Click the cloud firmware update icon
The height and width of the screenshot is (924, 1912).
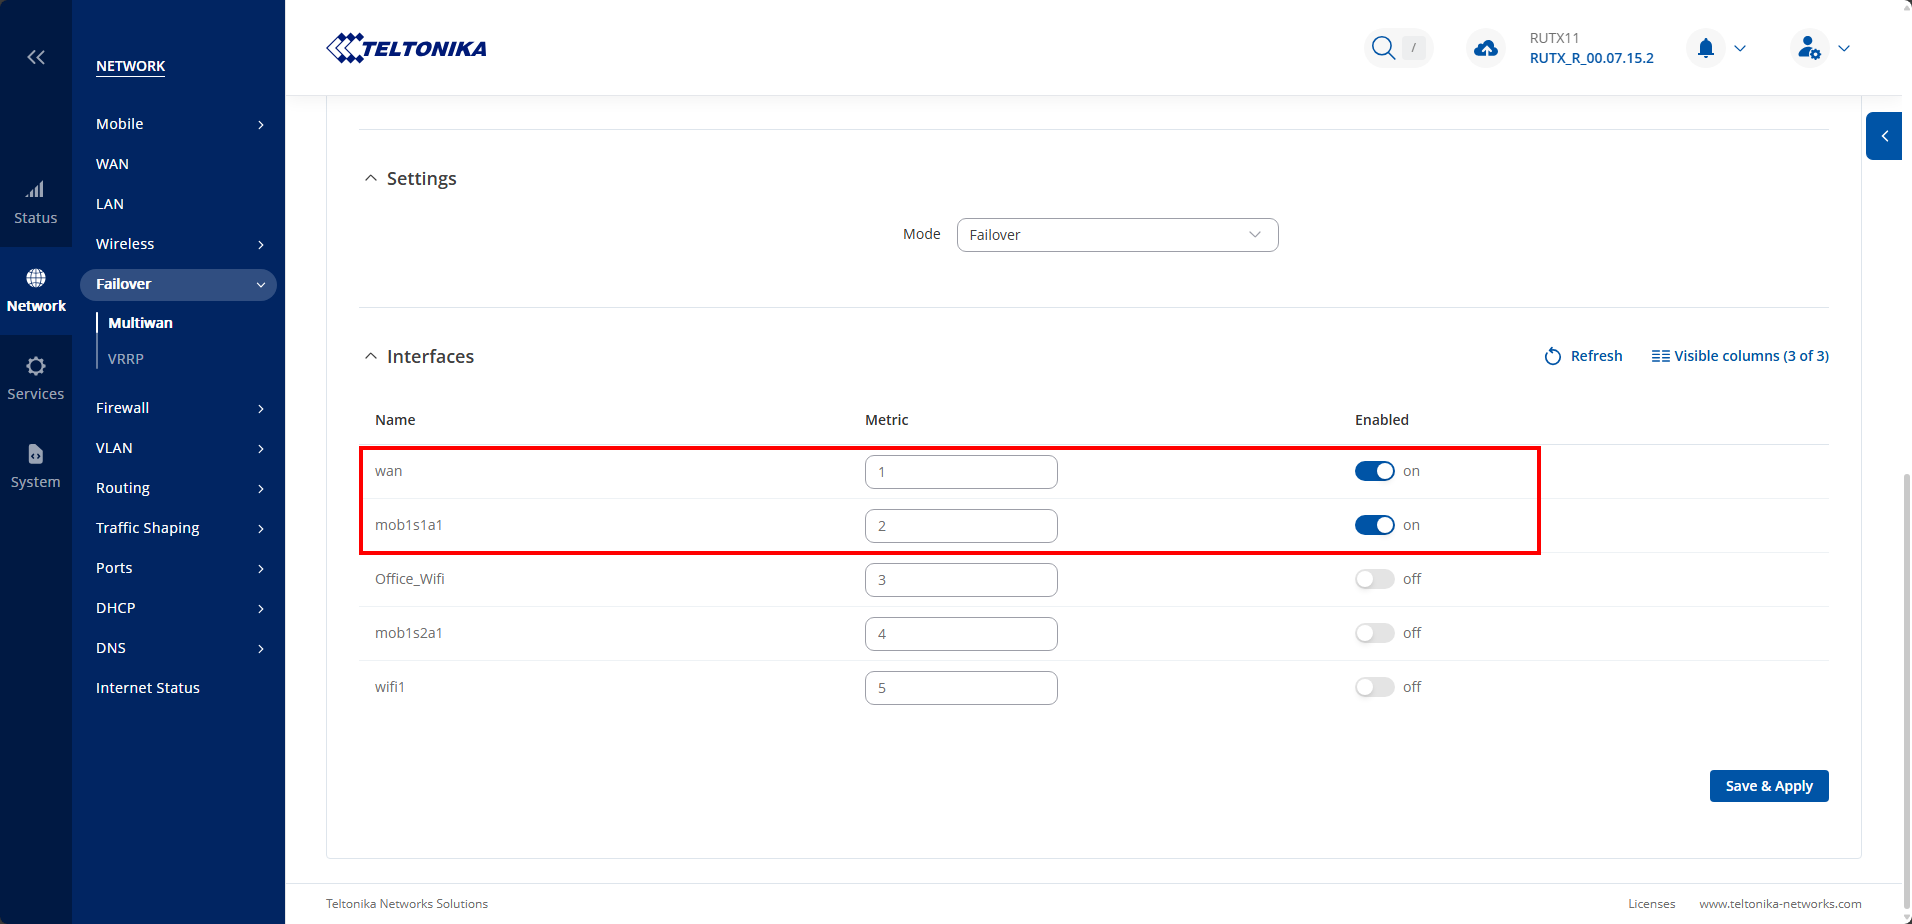point(1486,48)
